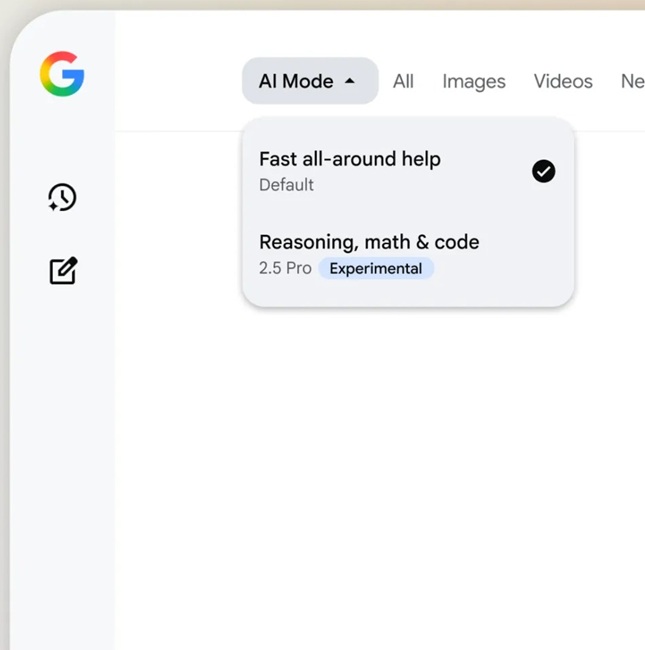Viewport: 645px width, 650px height.
Task: Open the Images tab
Action: pyautogui.click(x=473, y=81)
